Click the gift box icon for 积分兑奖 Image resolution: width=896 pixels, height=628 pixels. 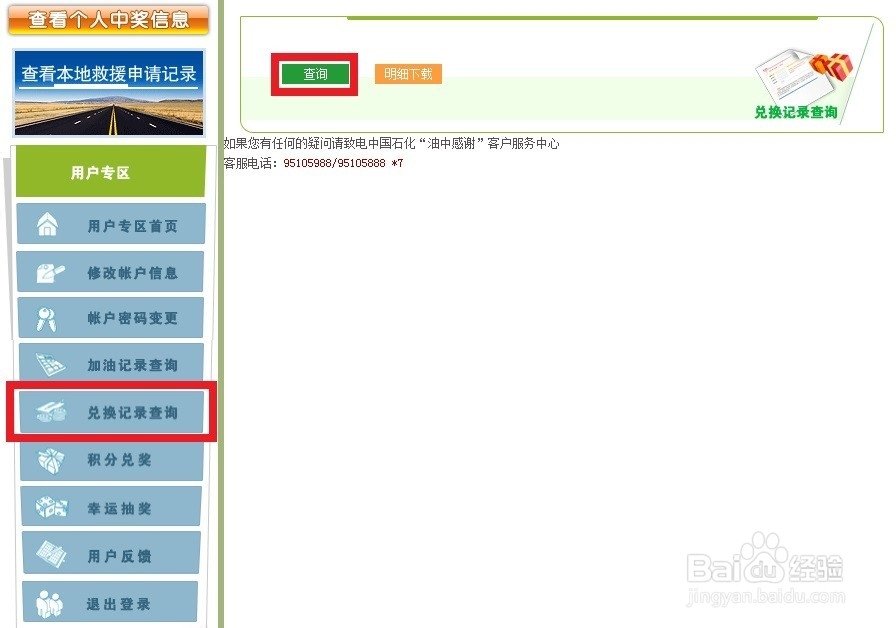[x=51, y=460]
